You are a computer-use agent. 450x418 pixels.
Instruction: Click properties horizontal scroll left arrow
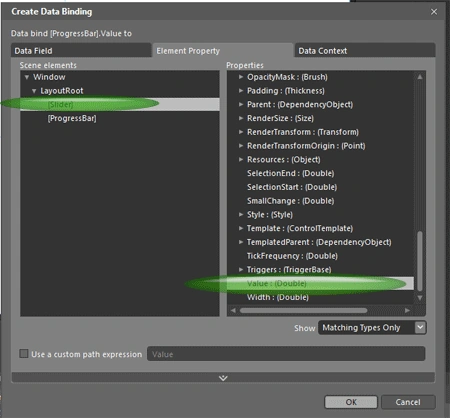click(233, 310)
